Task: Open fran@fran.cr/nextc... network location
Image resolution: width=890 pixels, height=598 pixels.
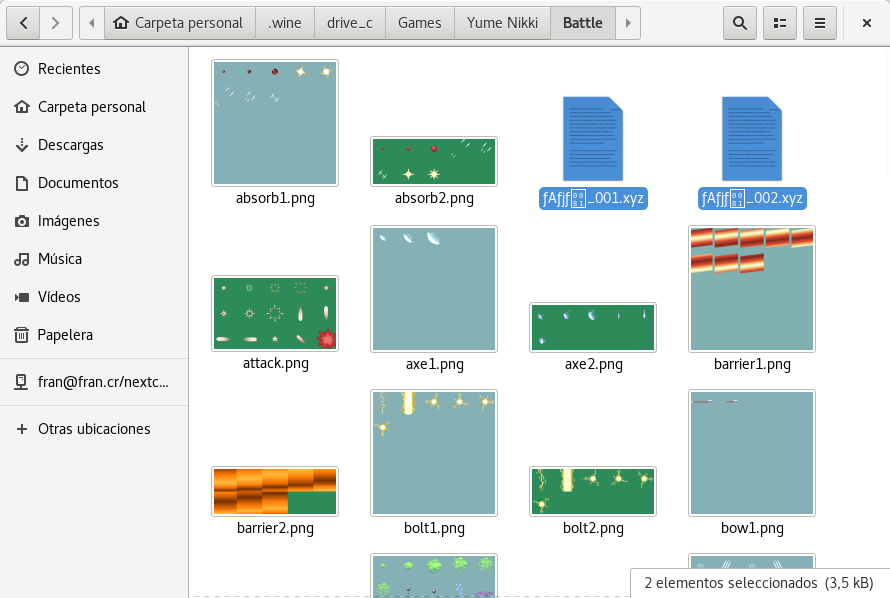Action: 94,382
